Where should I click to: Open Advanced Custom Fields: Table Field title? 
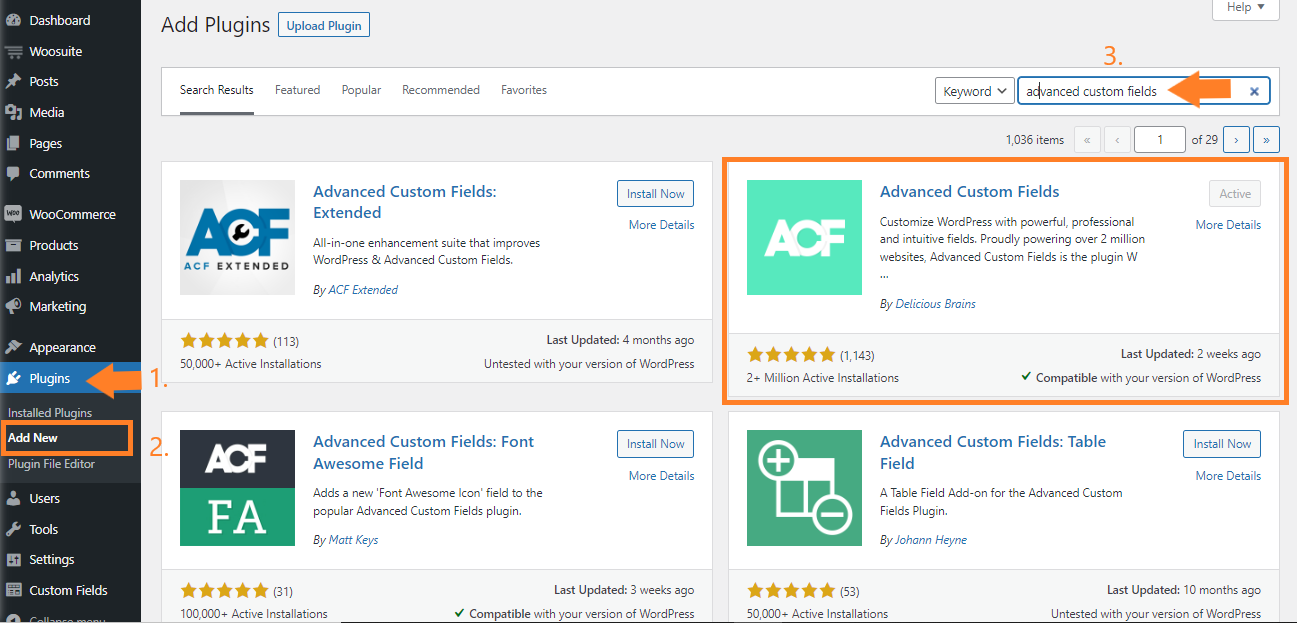[993, 452]
